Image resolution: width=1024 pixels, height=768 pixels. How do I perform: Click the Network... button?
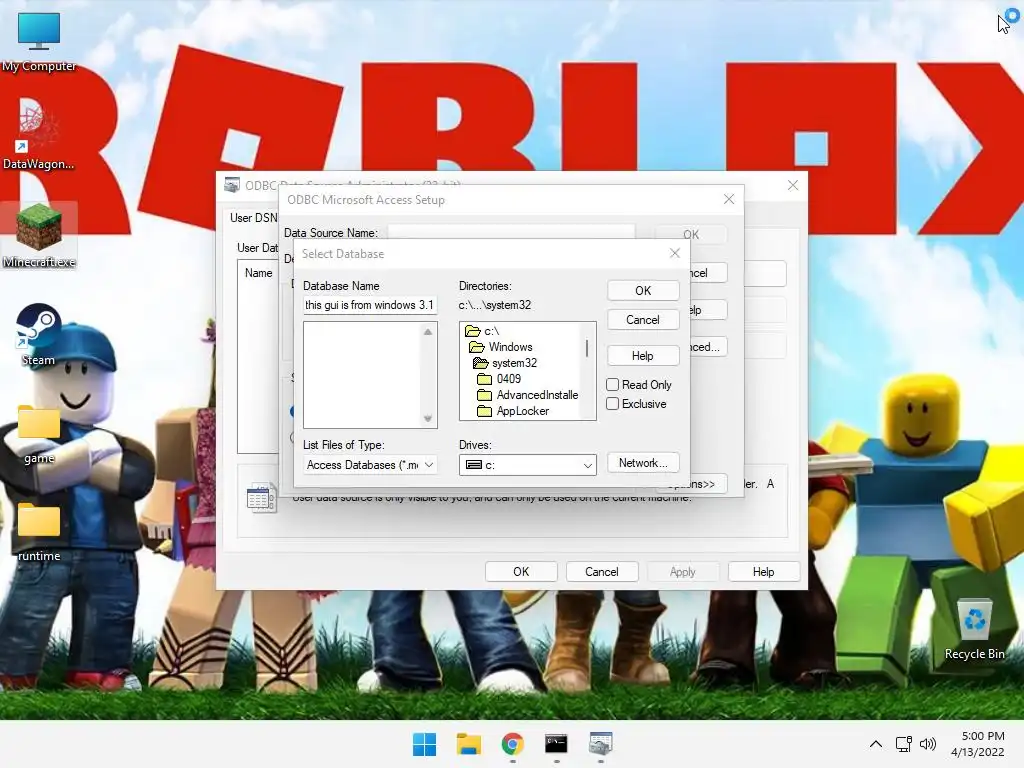coord(643,463)
